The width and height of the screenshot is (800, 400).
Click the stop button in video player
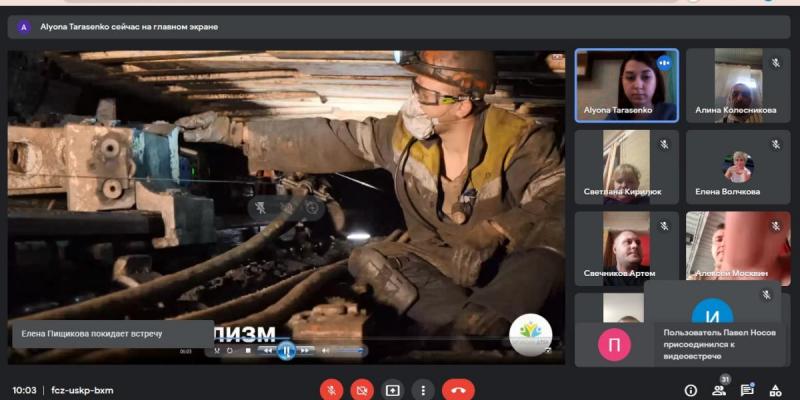click(x=248, y=350)
